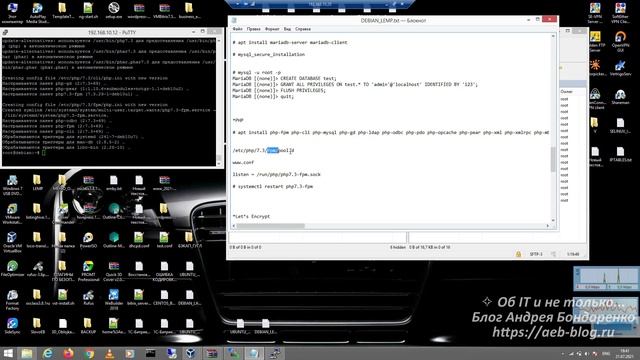Select the Format Factory desktop icon

click(12, 299)
